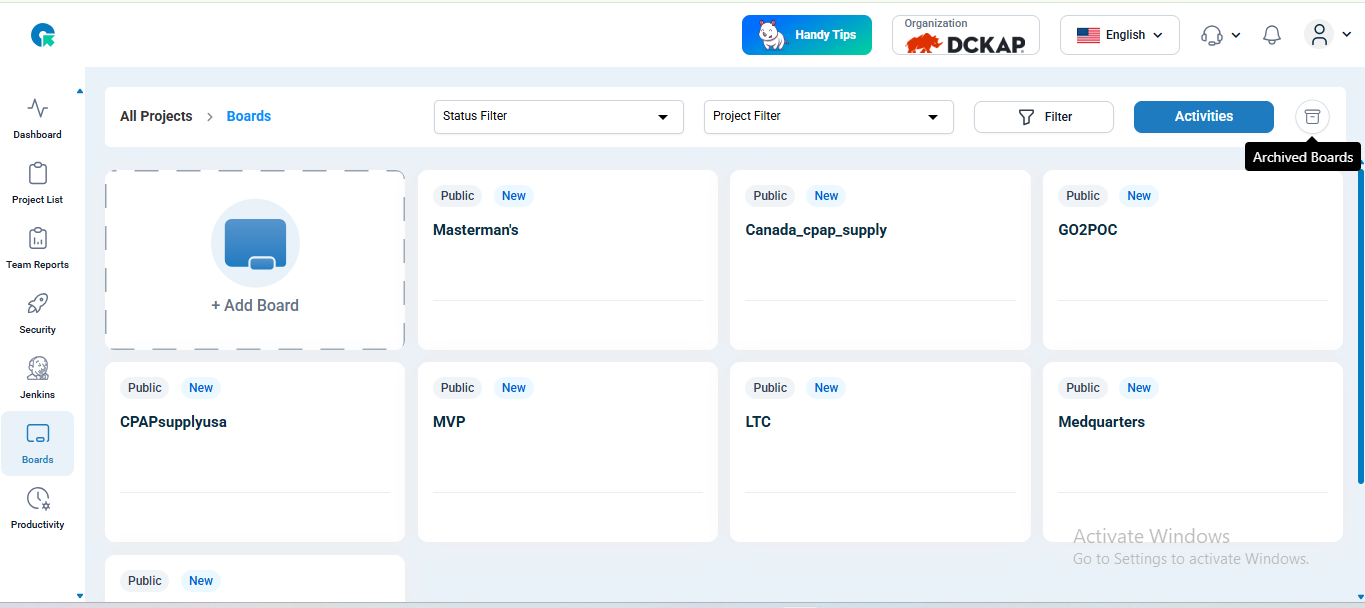Open Team Reports in sidebar
Screen dimensions: 1365x608
tap(38, 248)
